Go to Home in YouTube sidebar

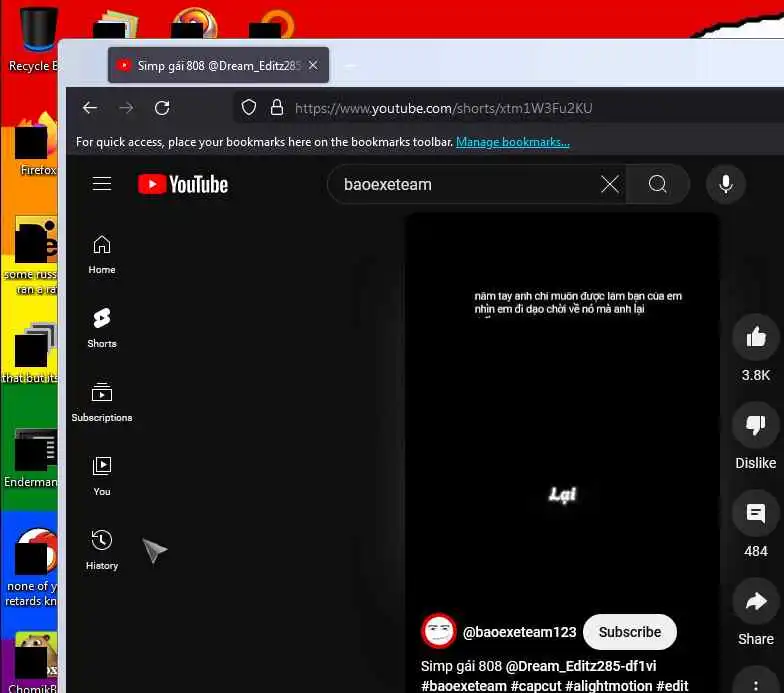point(102,254)
